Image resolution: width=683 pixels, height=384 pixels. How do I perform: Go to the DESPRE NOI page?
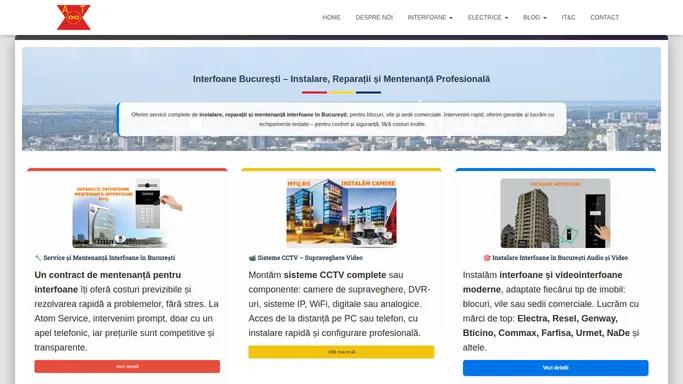point(374,17)
